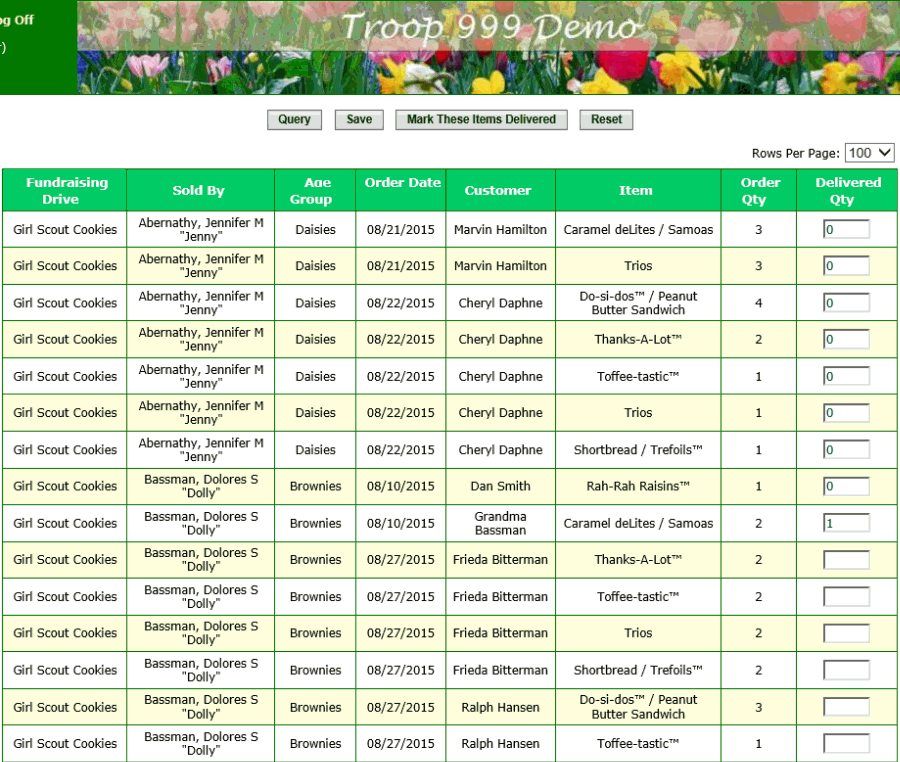
Task: Edit Delivered Qty for Frieda Bitterman Thanks-A-Lot
Action: (x=846, y=559)
